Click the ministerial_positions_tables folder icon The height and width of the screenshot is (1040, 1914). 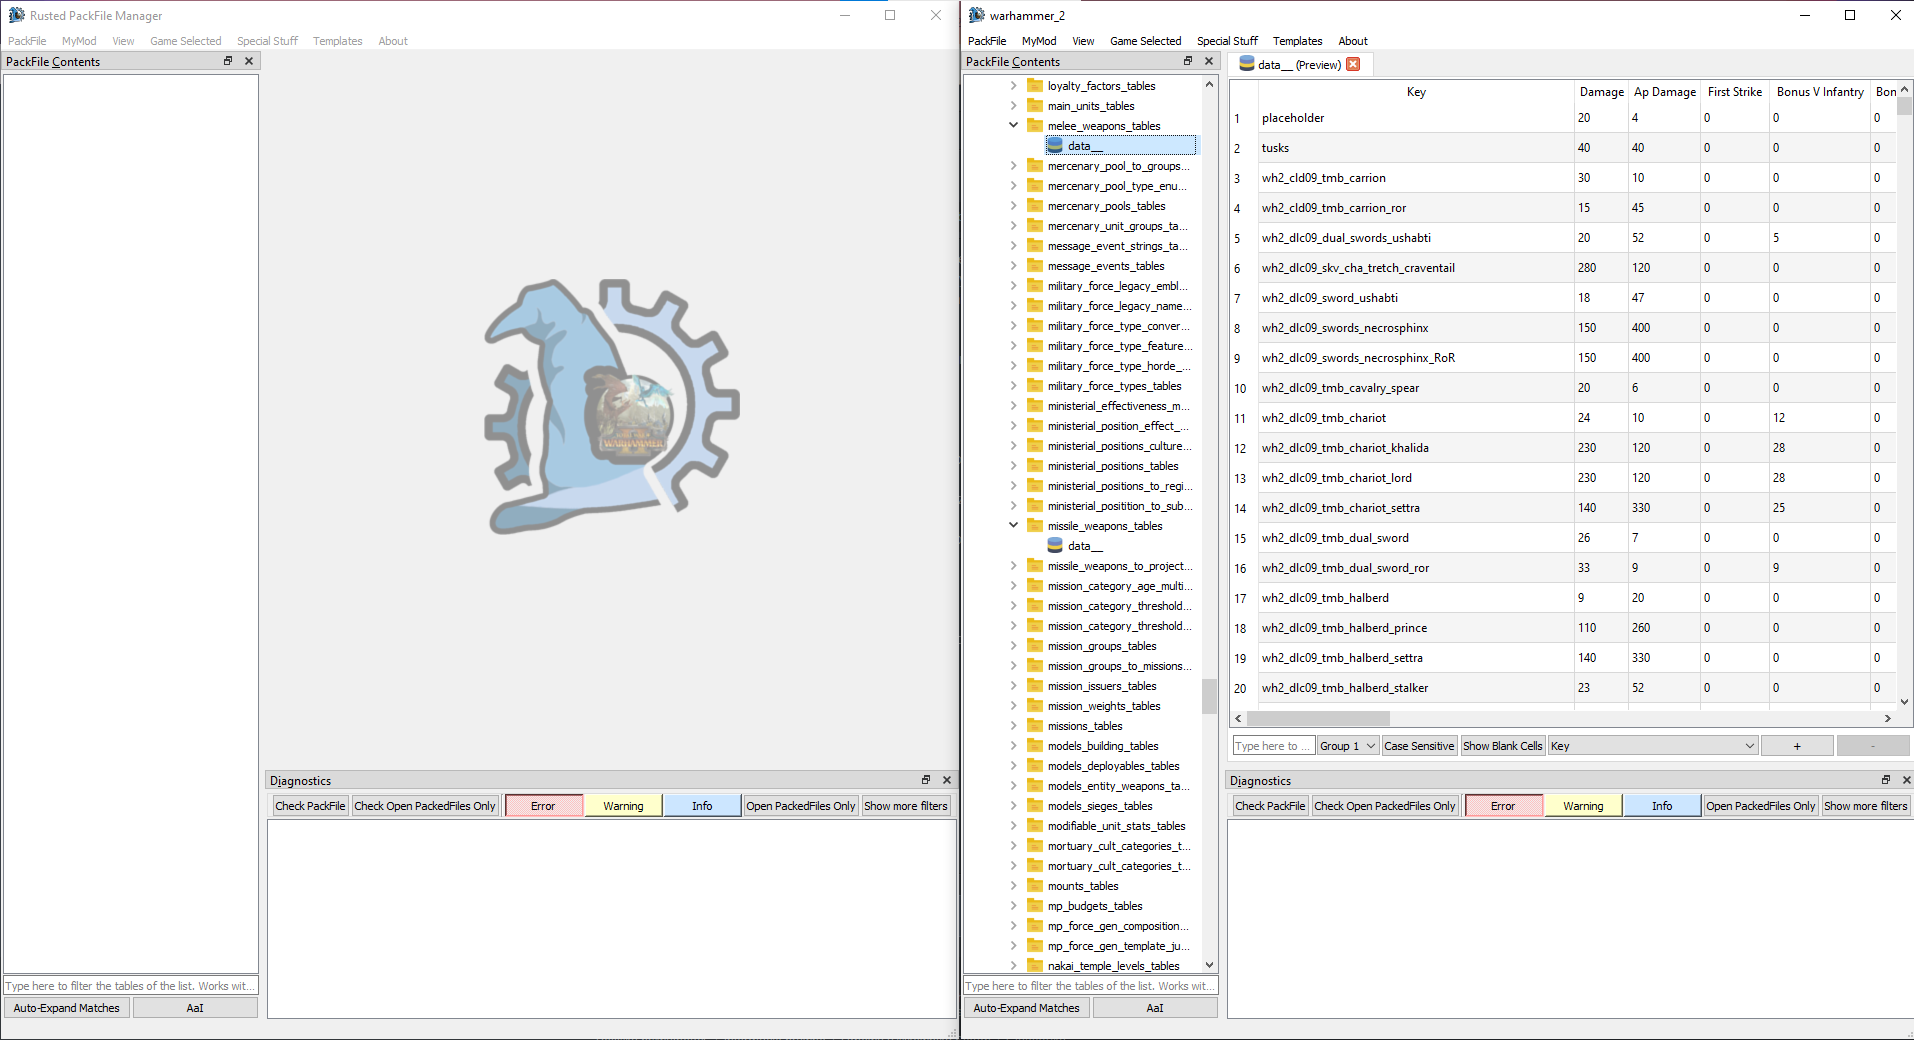tap(1035, 466)
